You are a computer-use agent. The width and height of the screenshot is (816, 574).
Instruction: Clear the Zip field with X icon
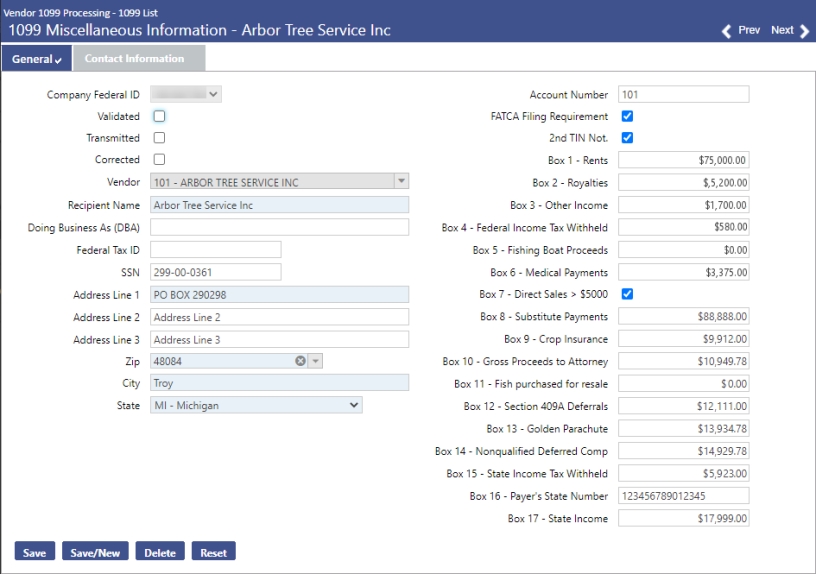[300, 361]
